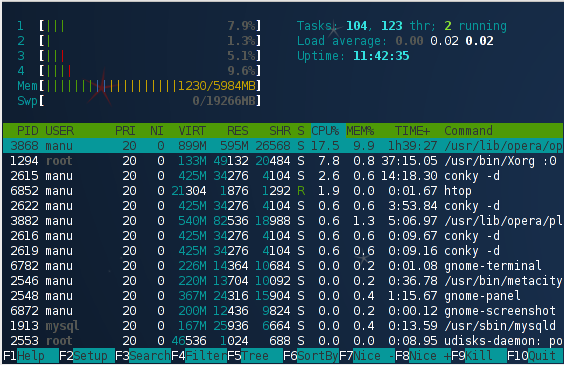The image size is (564, 365).
Task: Click the S state column header
Action: (x=301, y=131)
